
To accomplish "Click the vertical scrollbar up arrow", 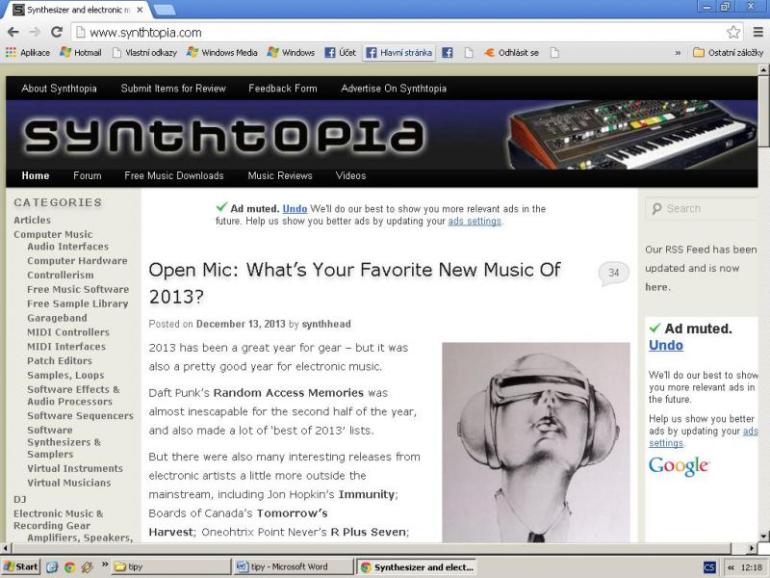I will (764, 70).
